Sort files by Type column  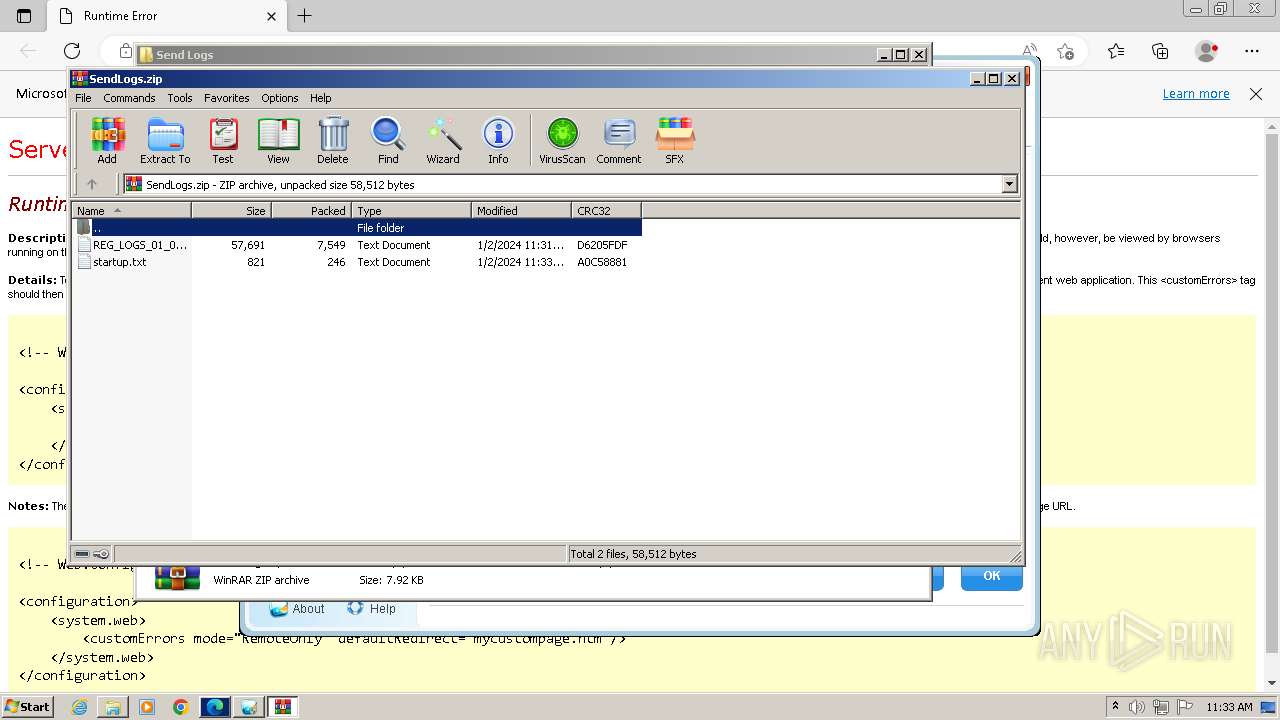[x=411, y=211]
